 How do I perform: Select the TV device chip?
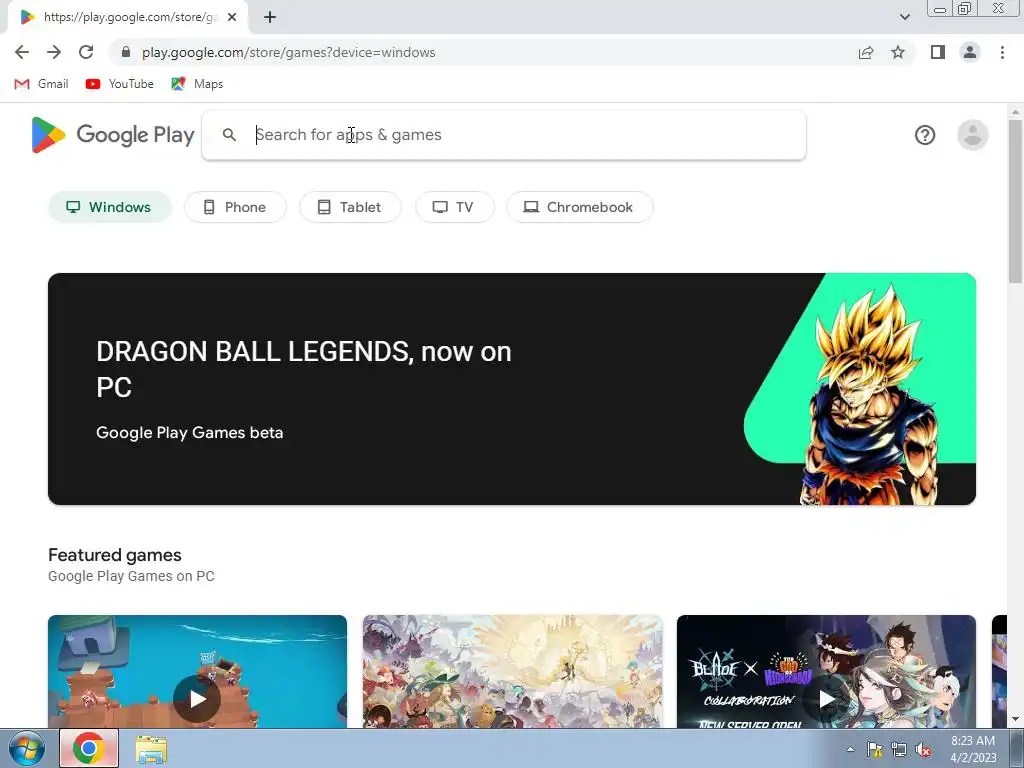click(455, 207)
